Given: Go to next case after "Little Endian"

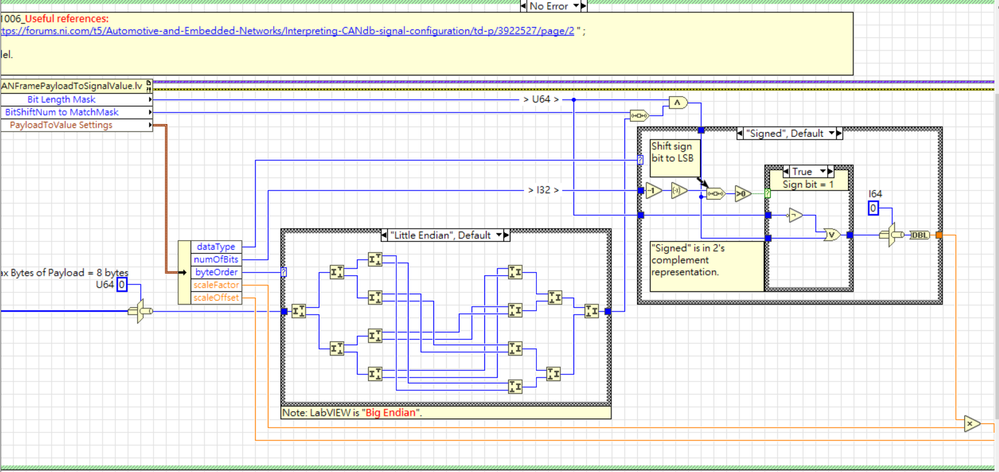Looking at the screenshot, I should coord(504,235).
